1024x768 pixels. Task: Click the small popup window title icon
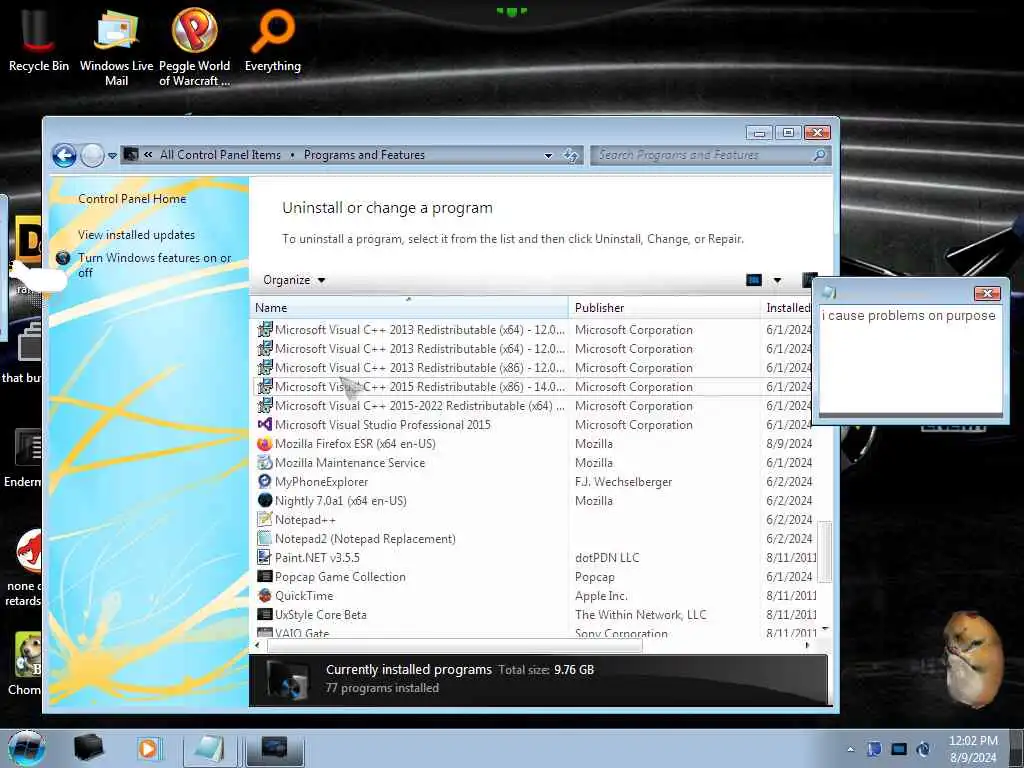[829, 293]
